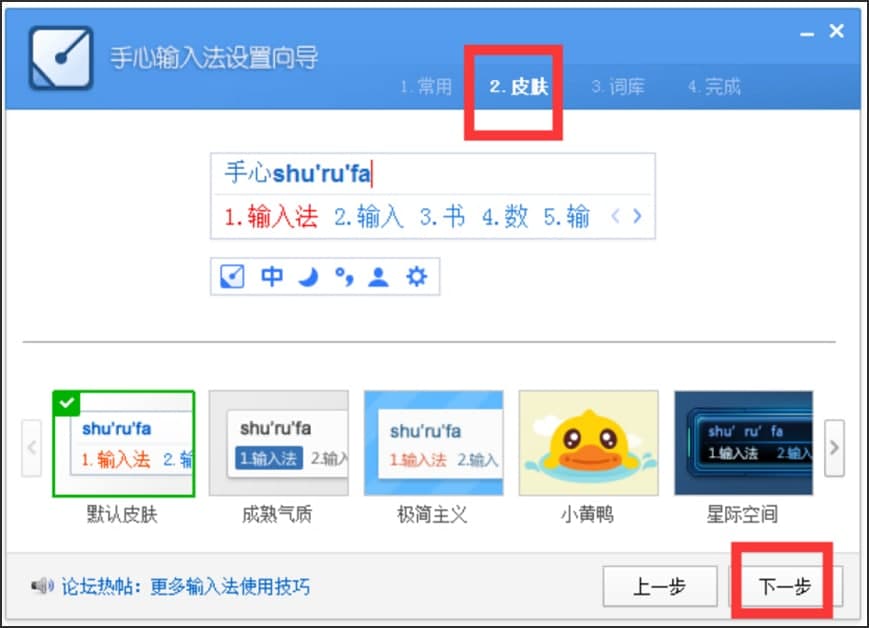Screen dimensions: 869x628
Task: Select the 小黄鸭 skin thumbnail
Action: click(x=588, y=442)
